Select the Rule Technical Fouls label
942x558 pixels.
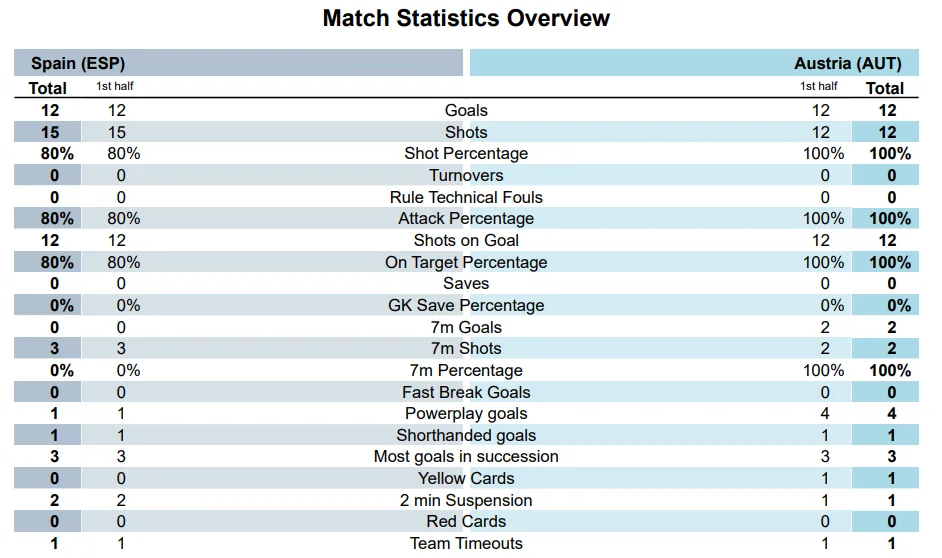click(x=466, y=197)
